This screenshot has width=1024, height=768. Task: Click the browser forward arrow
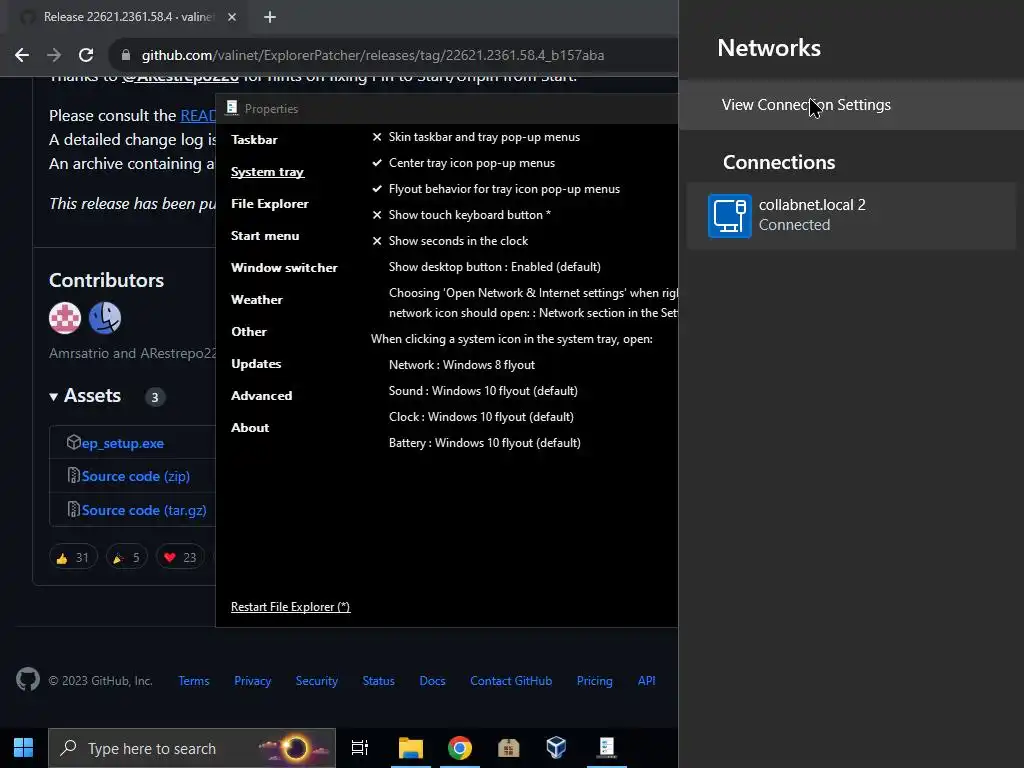[x=54, y=55]
